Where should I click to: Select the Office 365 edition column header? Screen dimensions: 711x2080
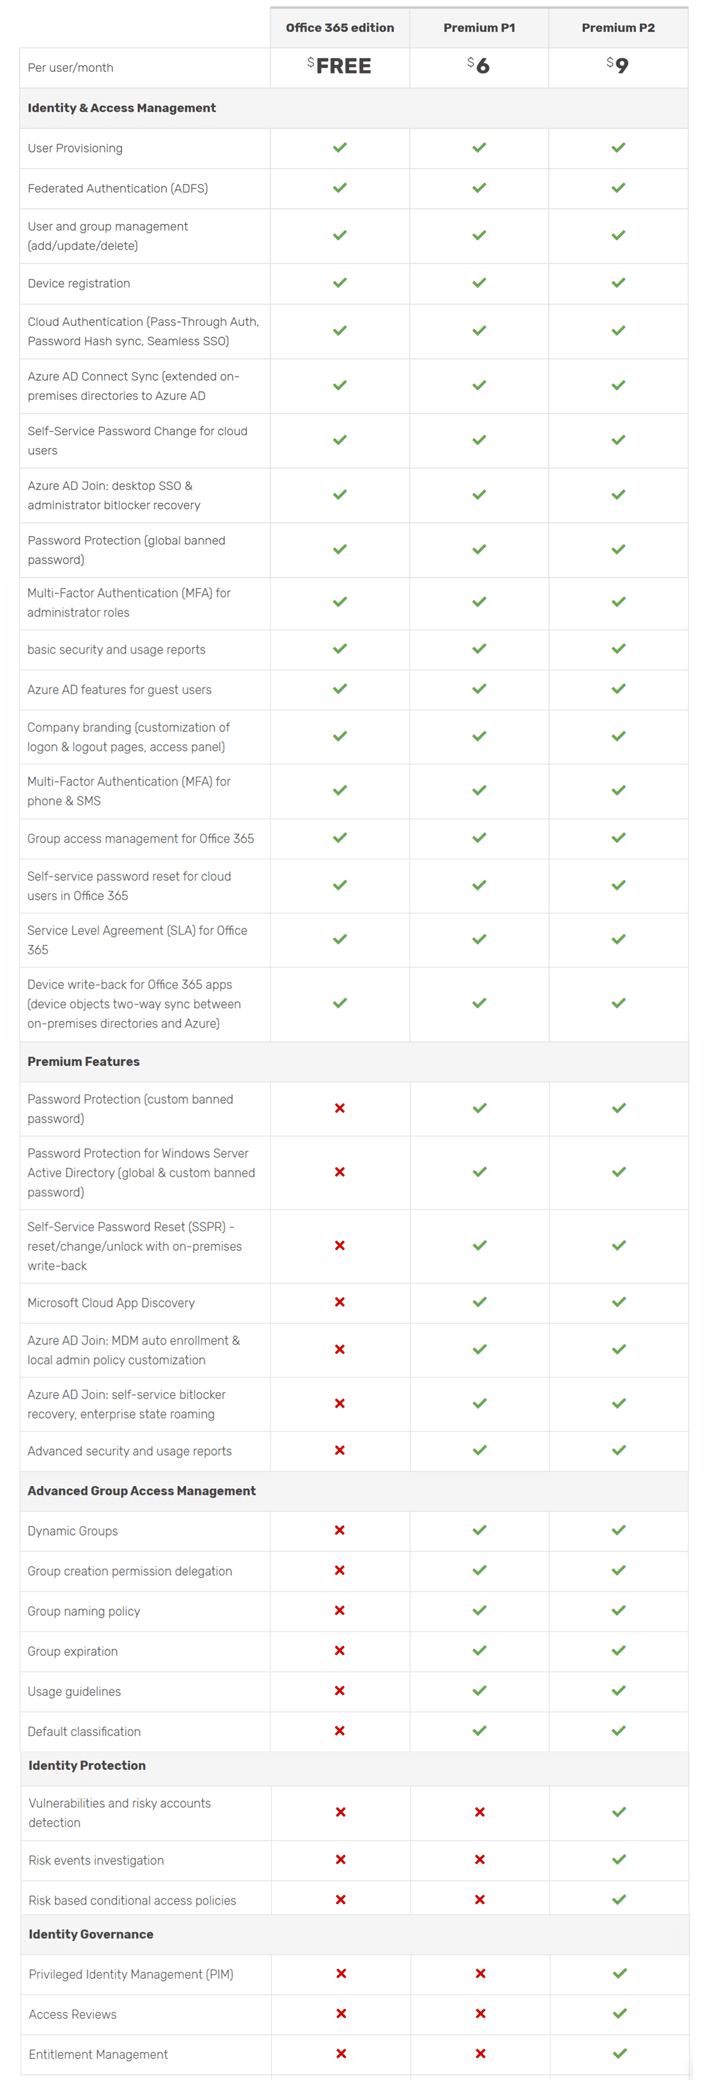point(340,28)
